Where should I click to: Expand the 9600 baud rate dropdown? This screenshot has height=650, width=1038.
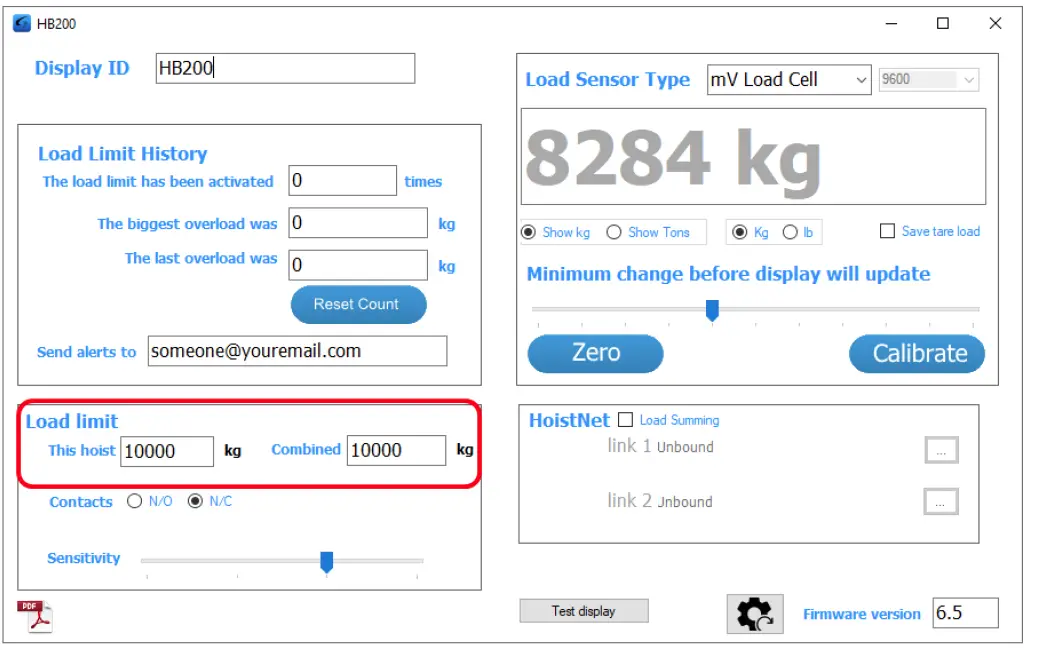coord(928,80)
